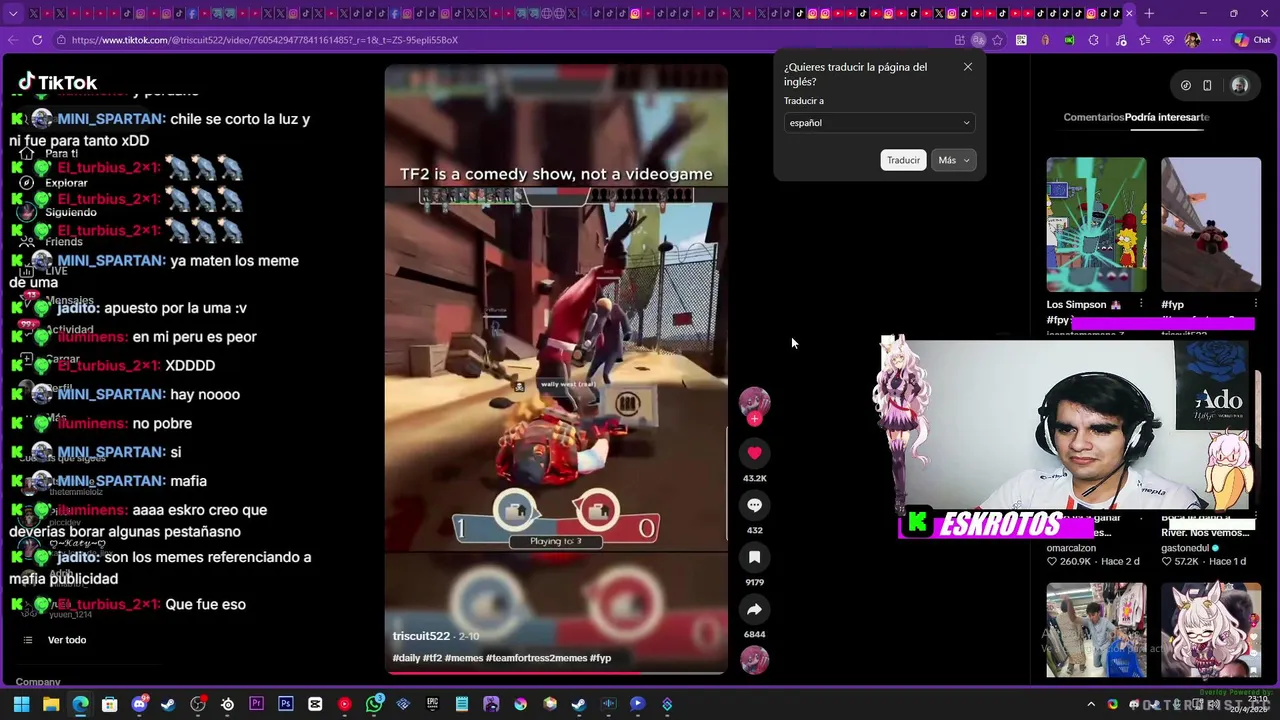Image resolution: width=1280 pixels, height=720 pixels.
Task: Open File Explorer from taskbar
Action: click(51, 704)
